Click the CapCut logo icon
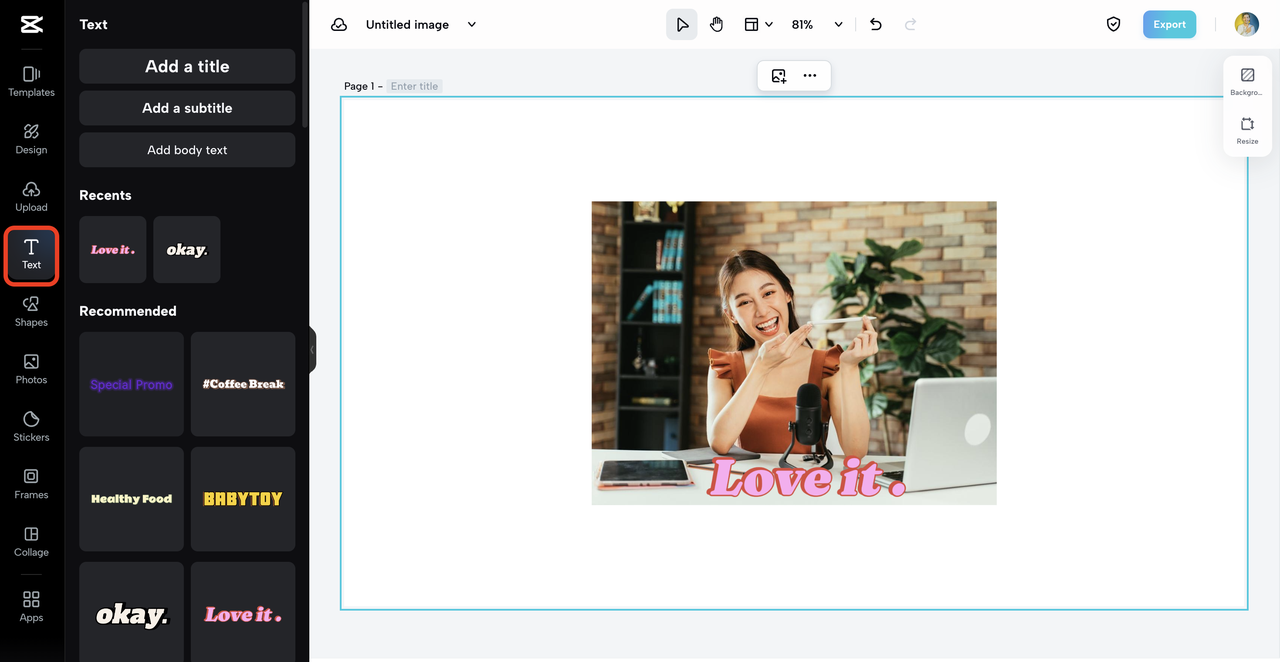 tap(31, 25)
